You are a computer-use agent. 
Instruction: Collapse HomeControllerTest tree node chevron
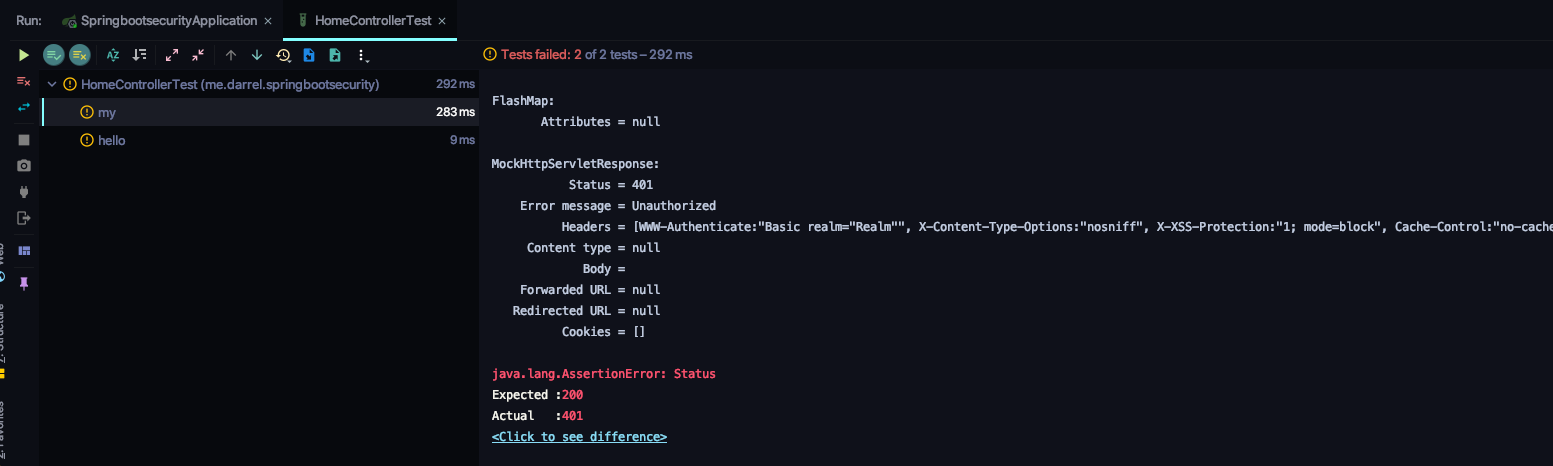[x=52, y=85]
